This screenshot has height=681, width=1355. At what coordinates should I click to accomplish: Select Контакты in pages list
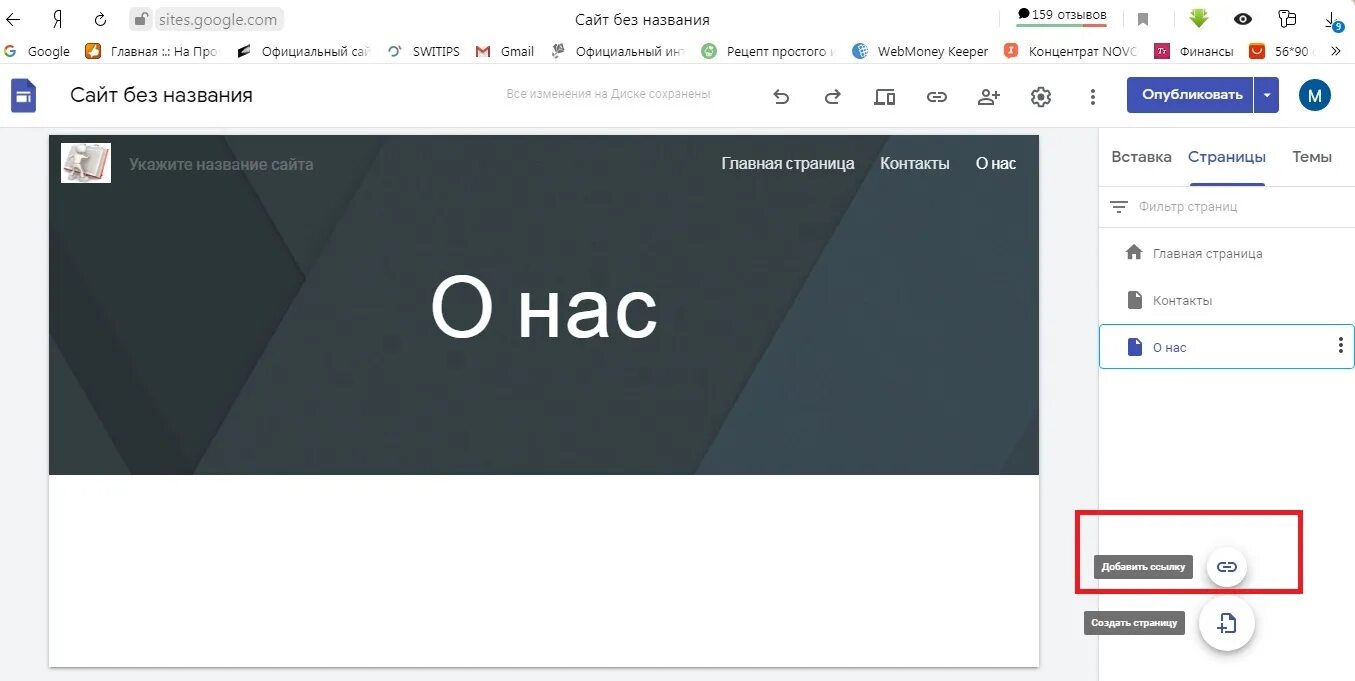1227,300
